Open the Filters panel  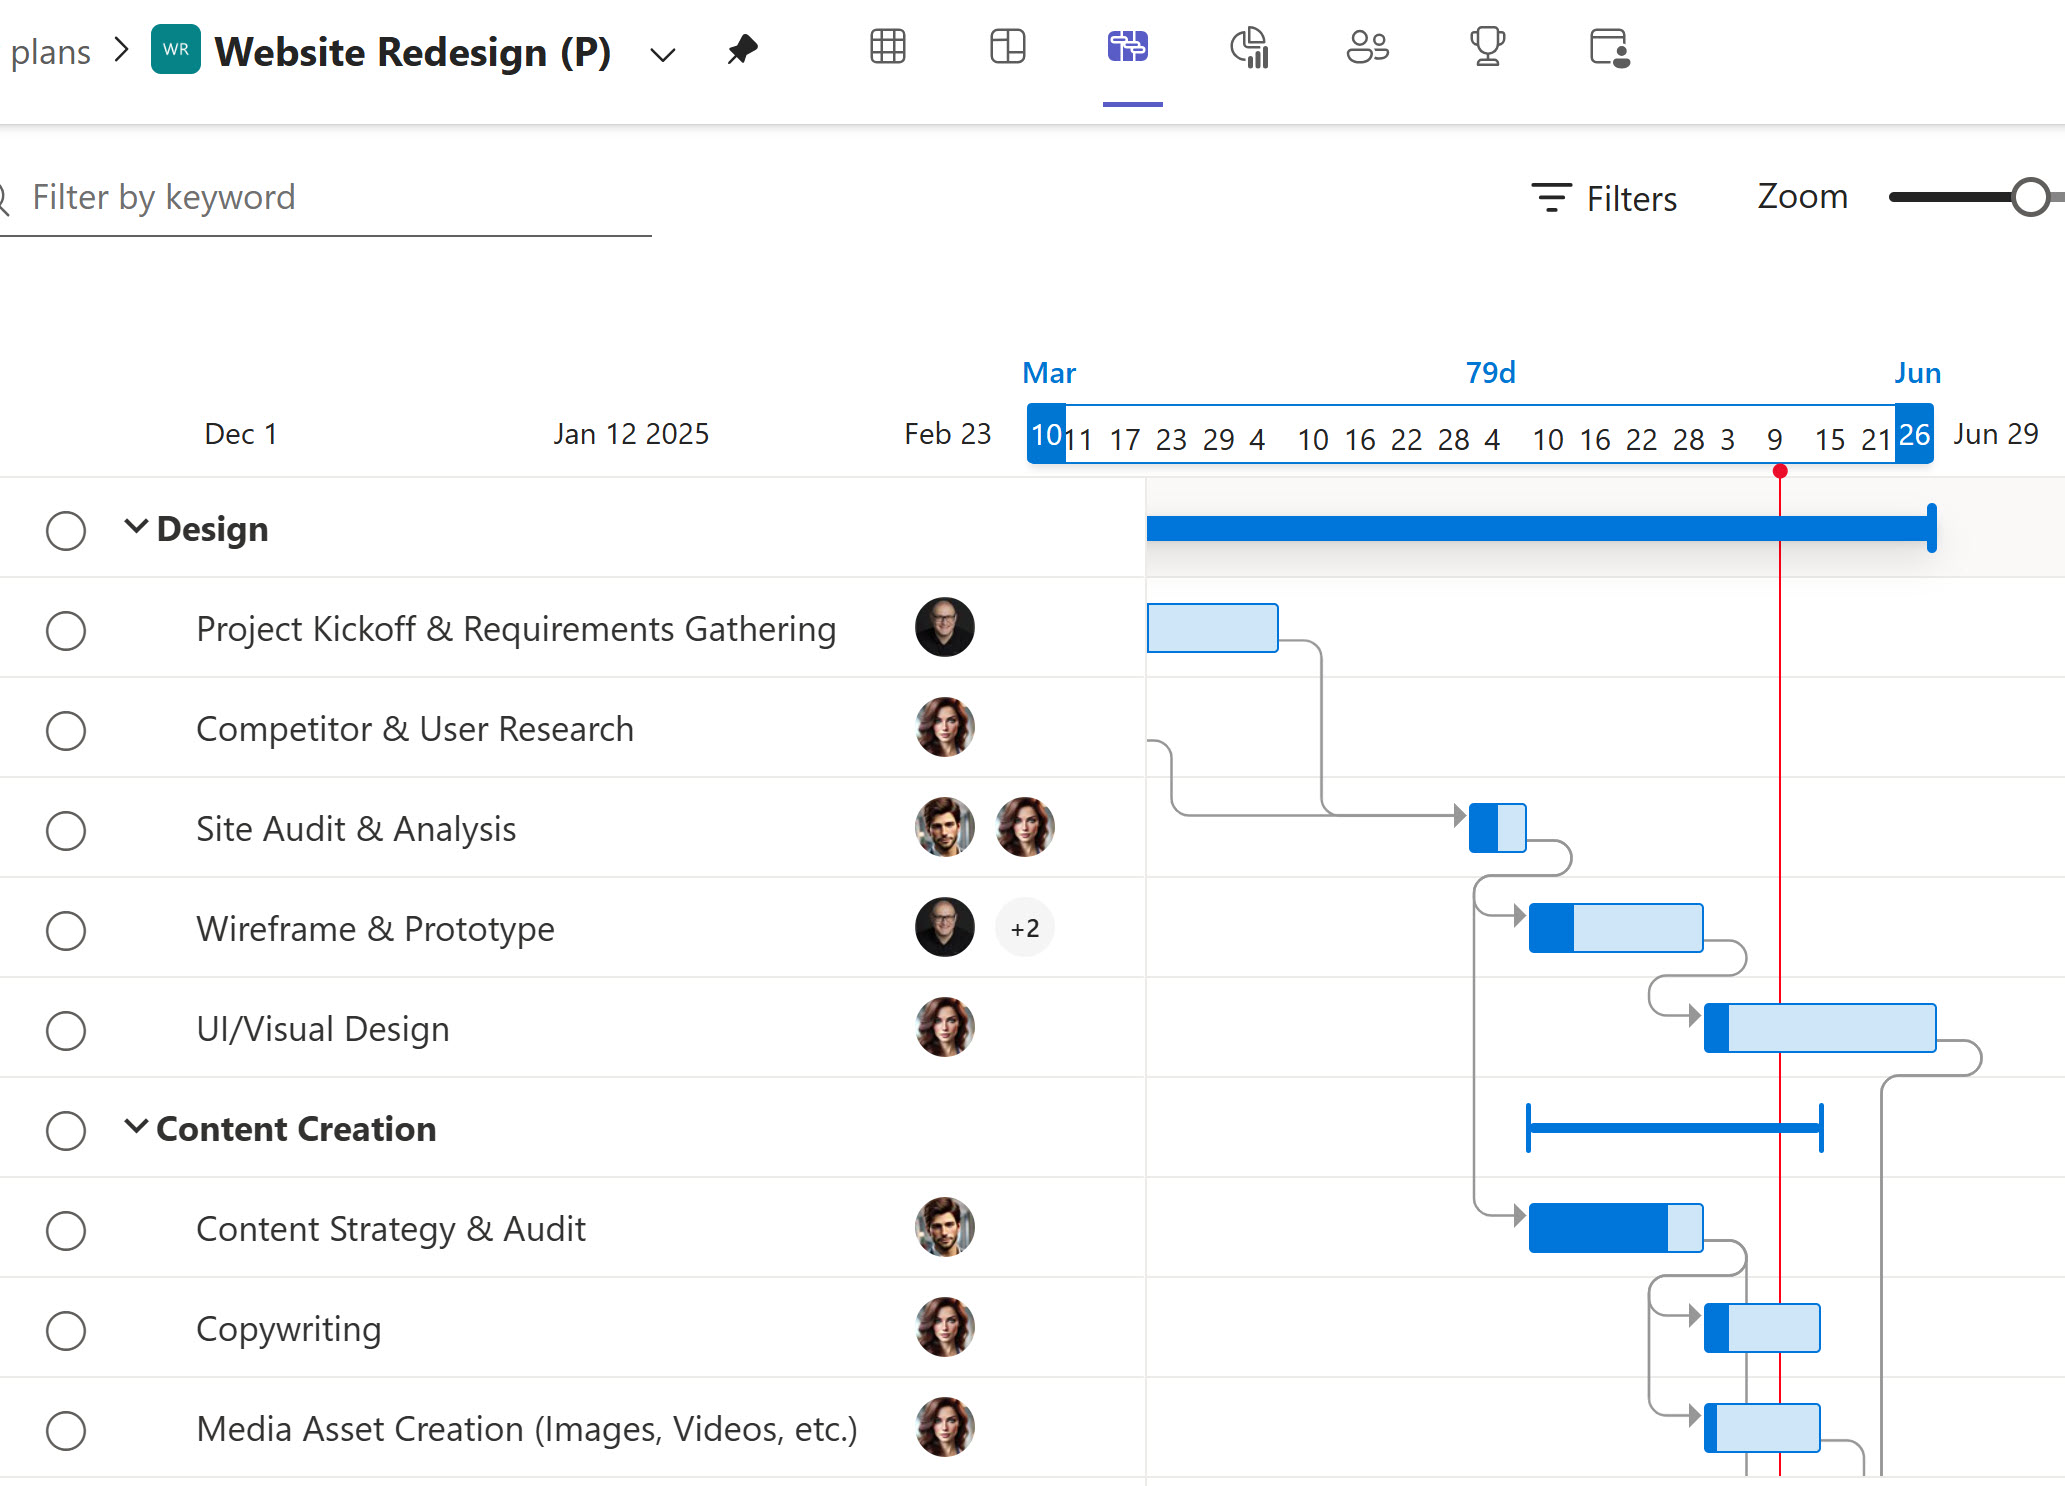1604,197
